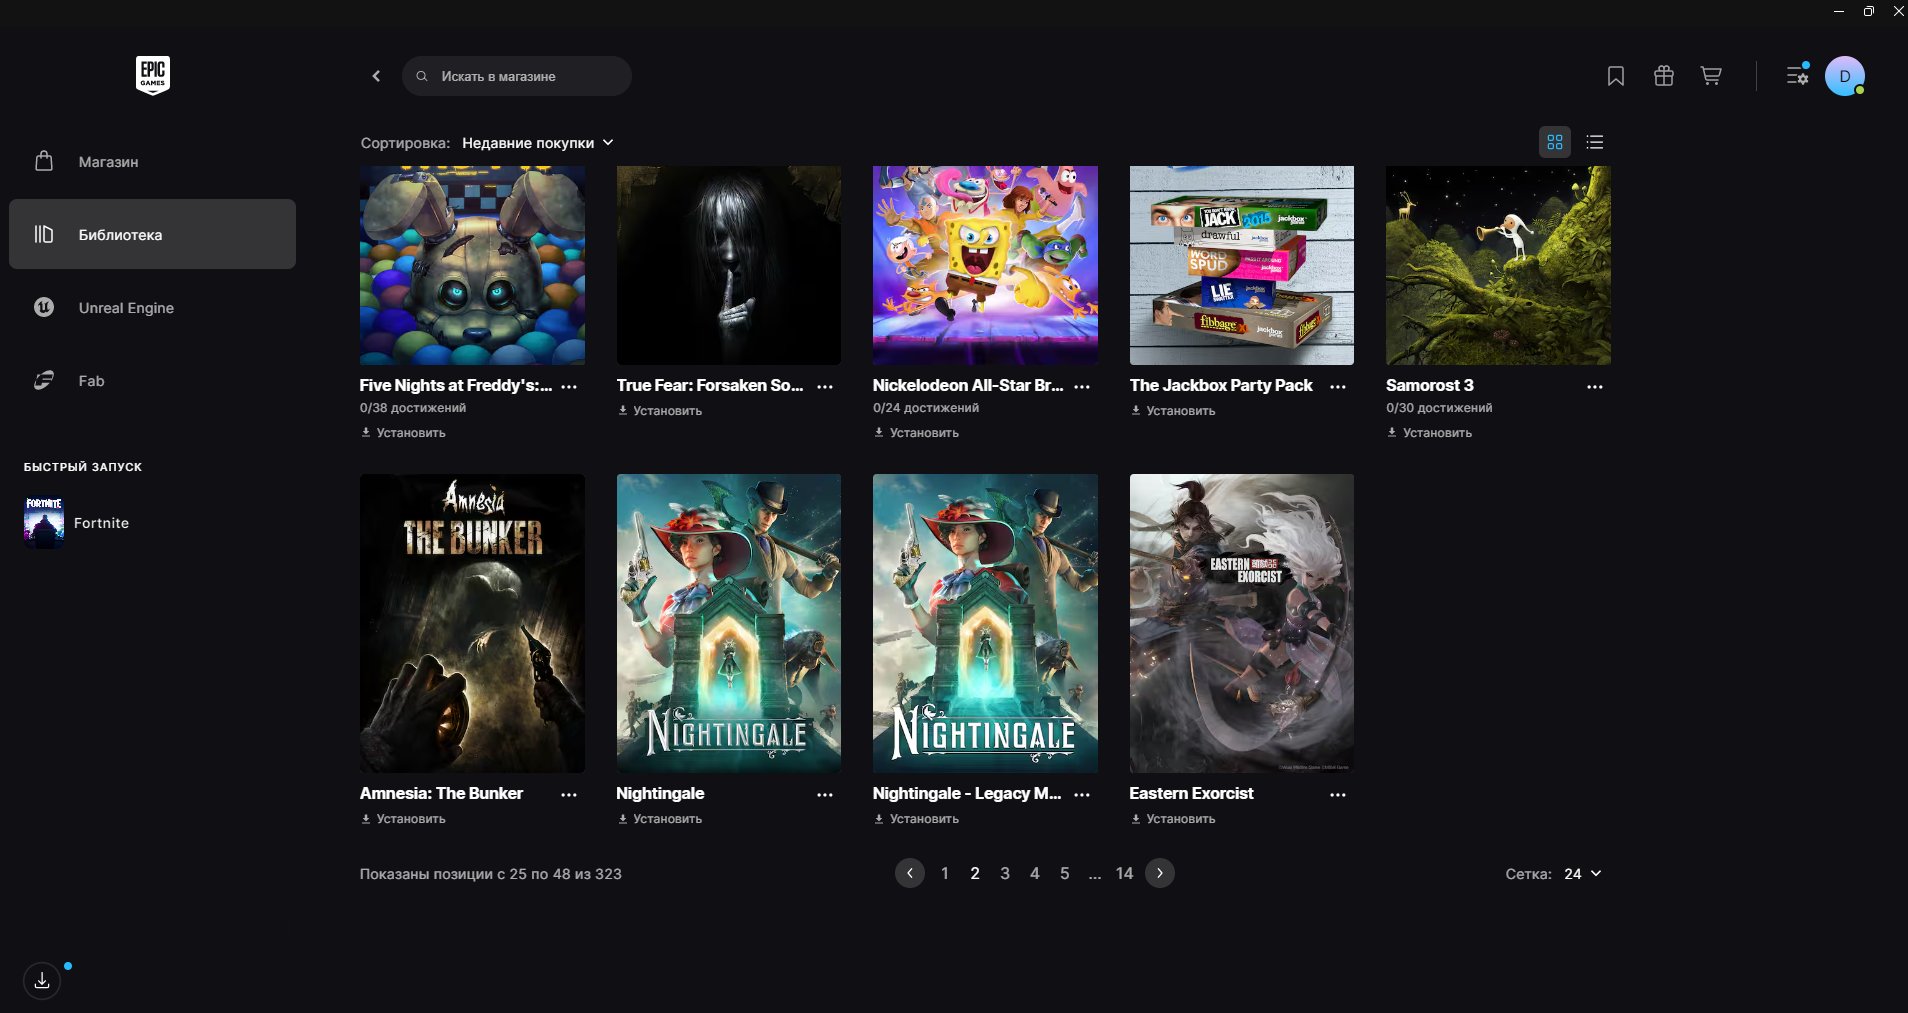Open options menu for Nightingale - Legacy Mode
The height and width of the screenshot is (1013, 1908).
point(1082,795)
